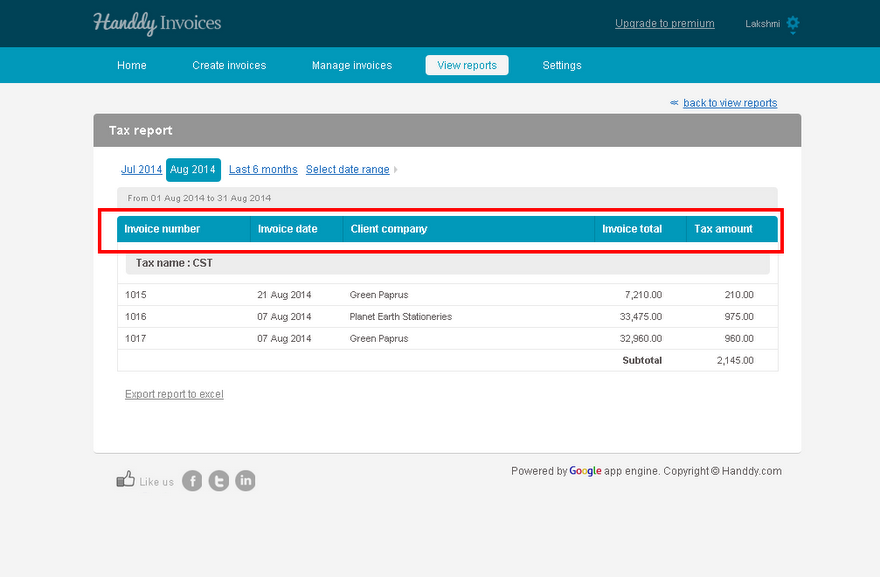Click the Upgrade to premium link
Image resolution: width=880 pixels, height=577 pixels.
pos(664,24)
